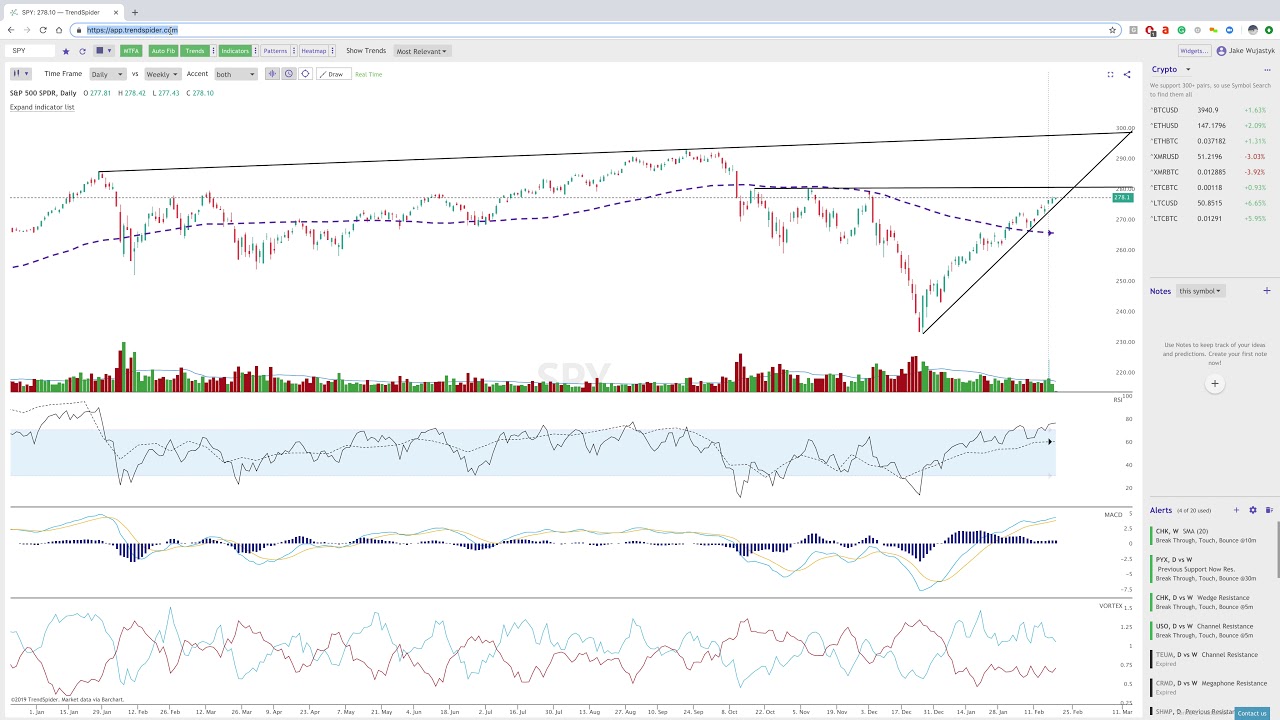The height and width of the screenshot is (720, 1280).
Task: Open watchlist more options ellipsis
Action: 1269,70
